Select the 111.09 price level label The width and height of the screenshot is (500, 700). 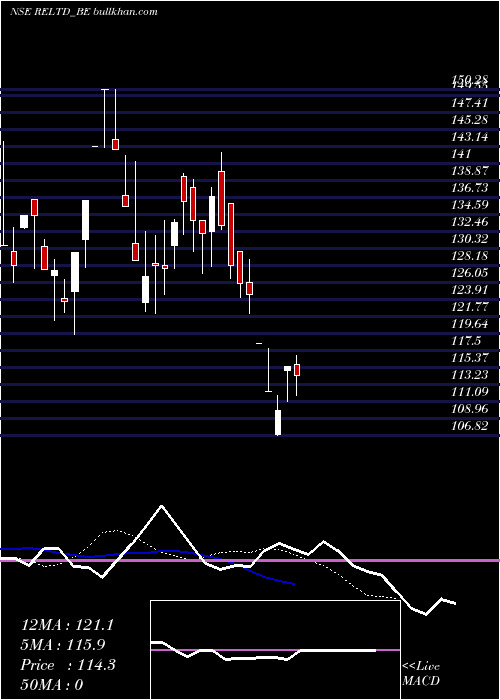470,392
